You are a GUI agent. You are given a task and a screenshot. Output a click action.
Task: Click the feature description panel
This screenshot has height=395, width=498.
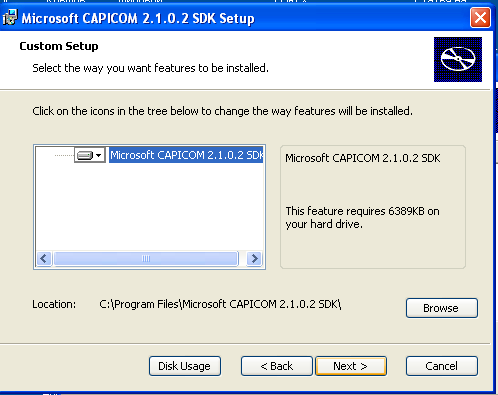pyautogui.click(x=373, y=207)
